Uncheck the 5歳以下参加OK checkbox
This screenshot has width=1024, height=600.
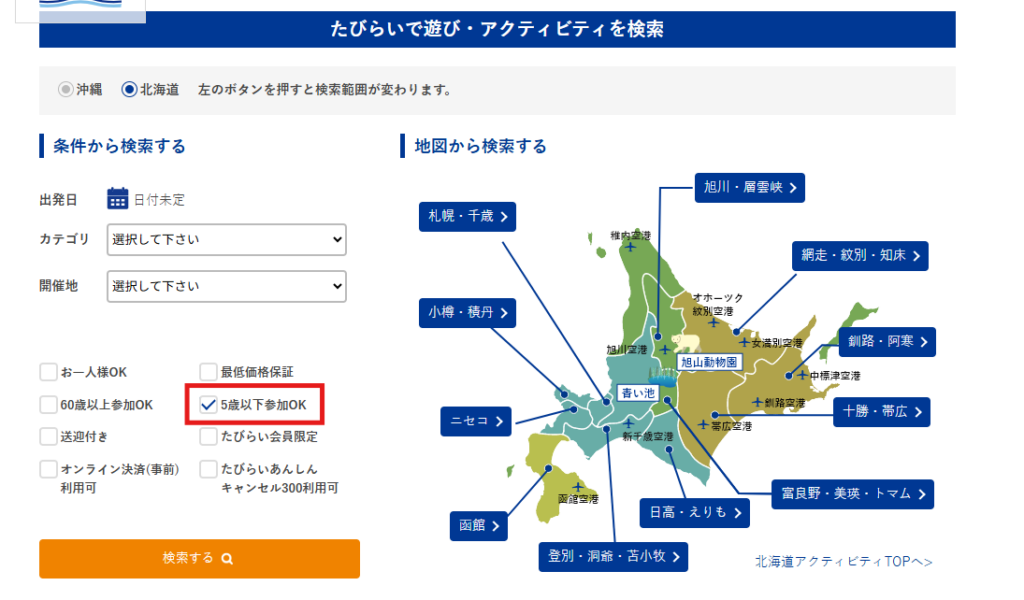tap(208, 405)
